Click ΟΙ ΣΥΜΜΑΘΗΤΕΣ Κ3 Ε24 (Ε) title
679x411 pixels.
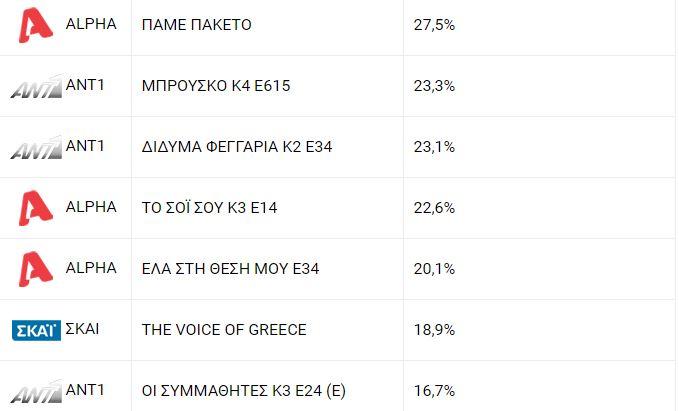(243, 391)
